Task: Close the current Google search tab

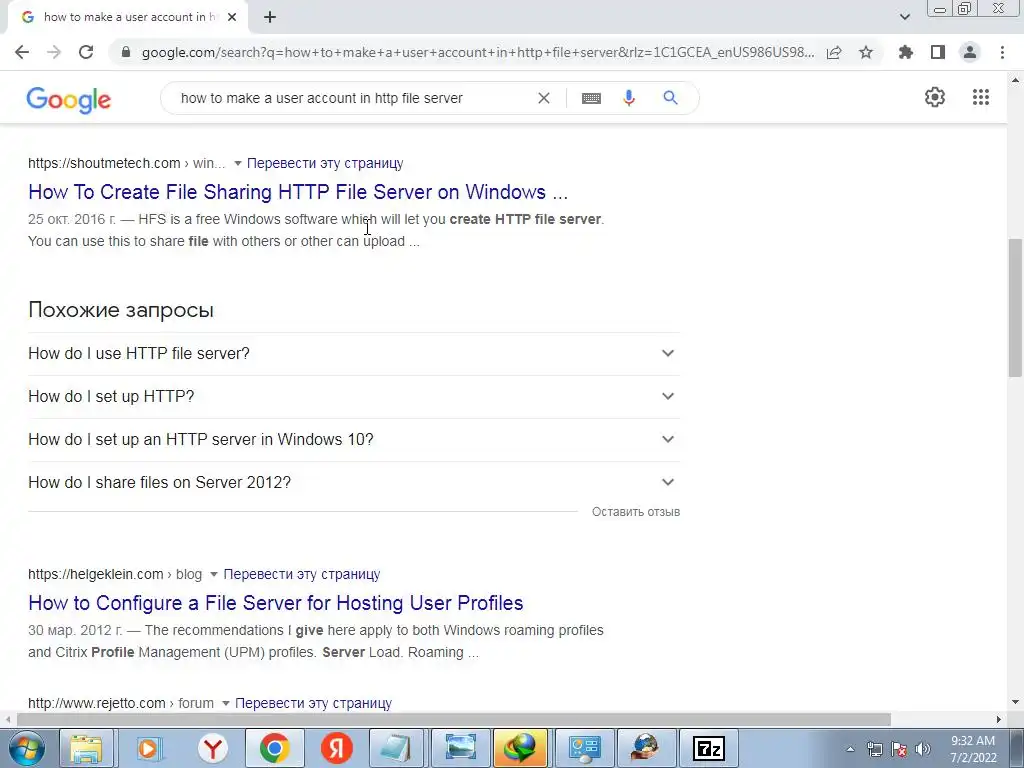Action: (x=232, y=17)
